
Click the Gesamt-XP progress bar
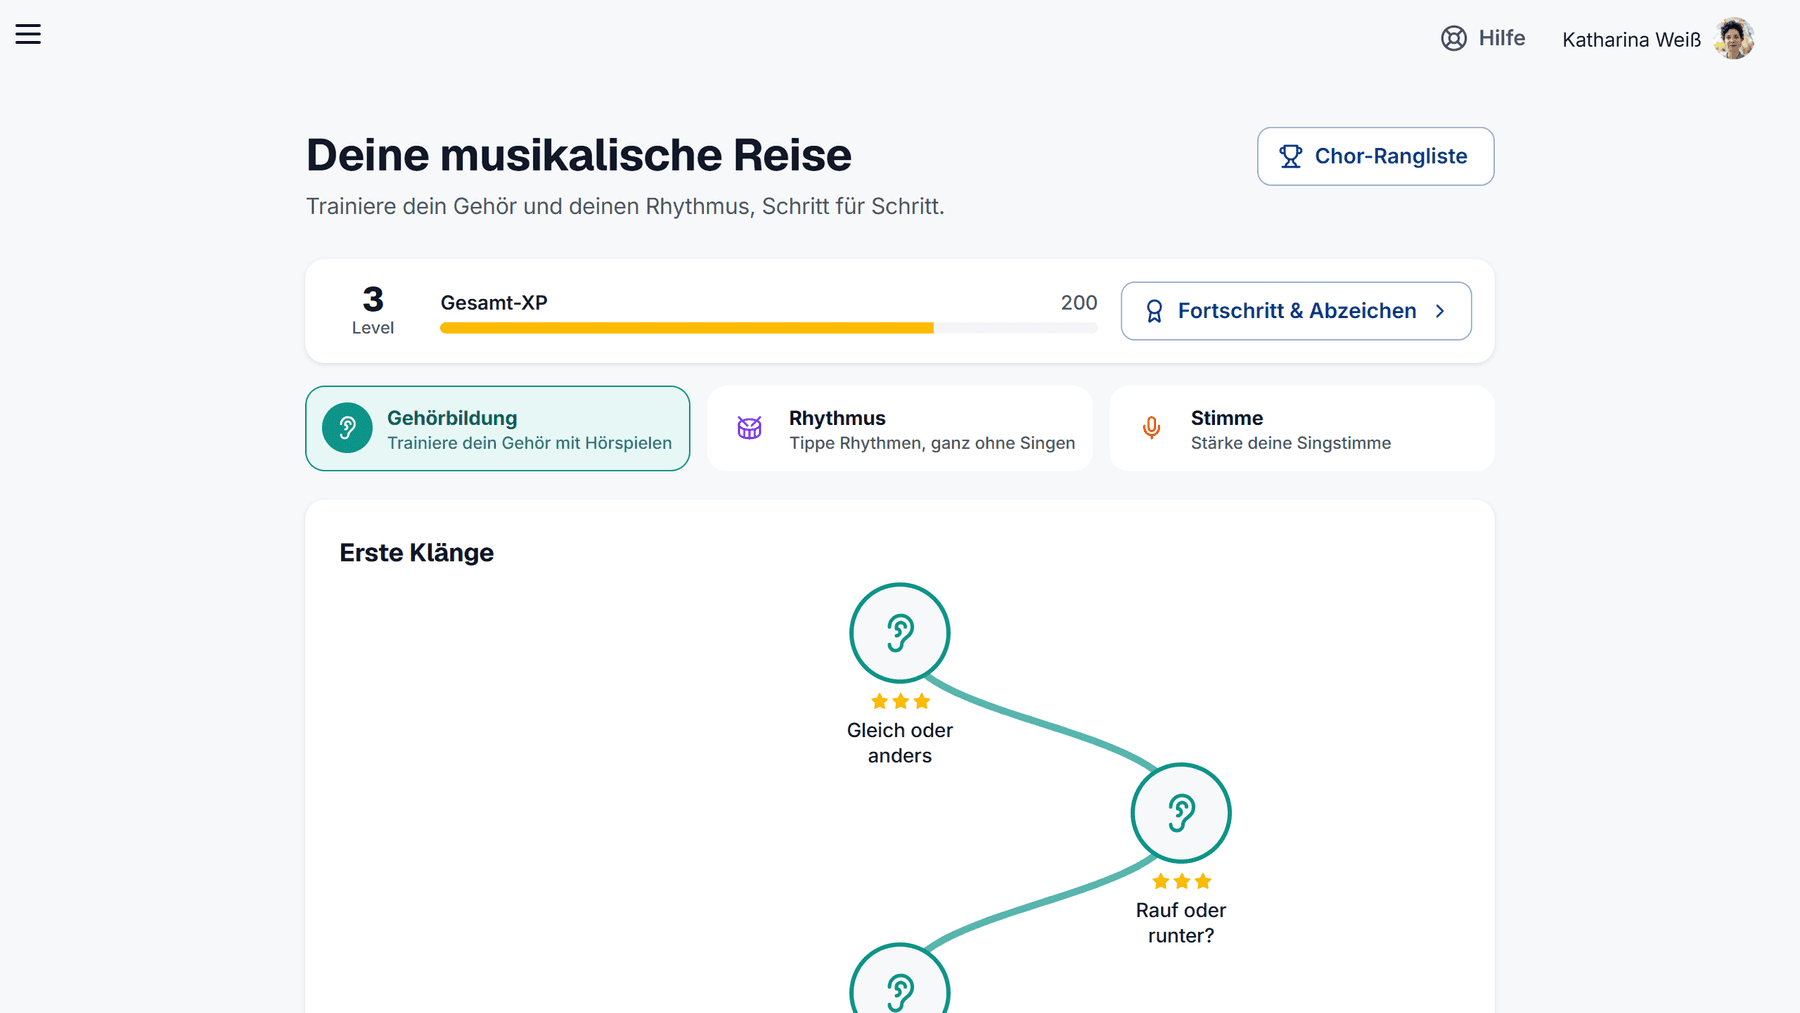768,328
